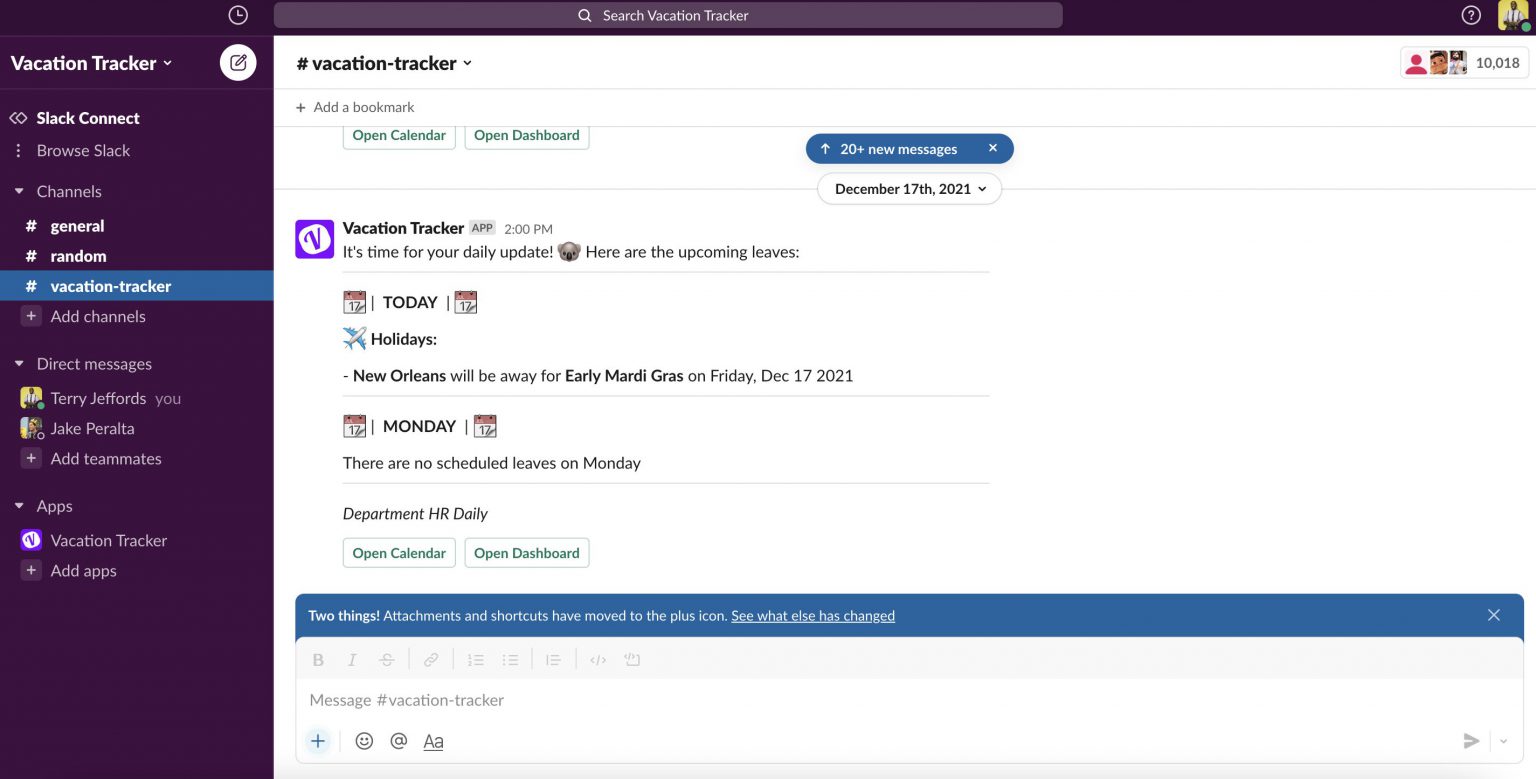Open the channel members list showing 10,018

coord(1463,62)
